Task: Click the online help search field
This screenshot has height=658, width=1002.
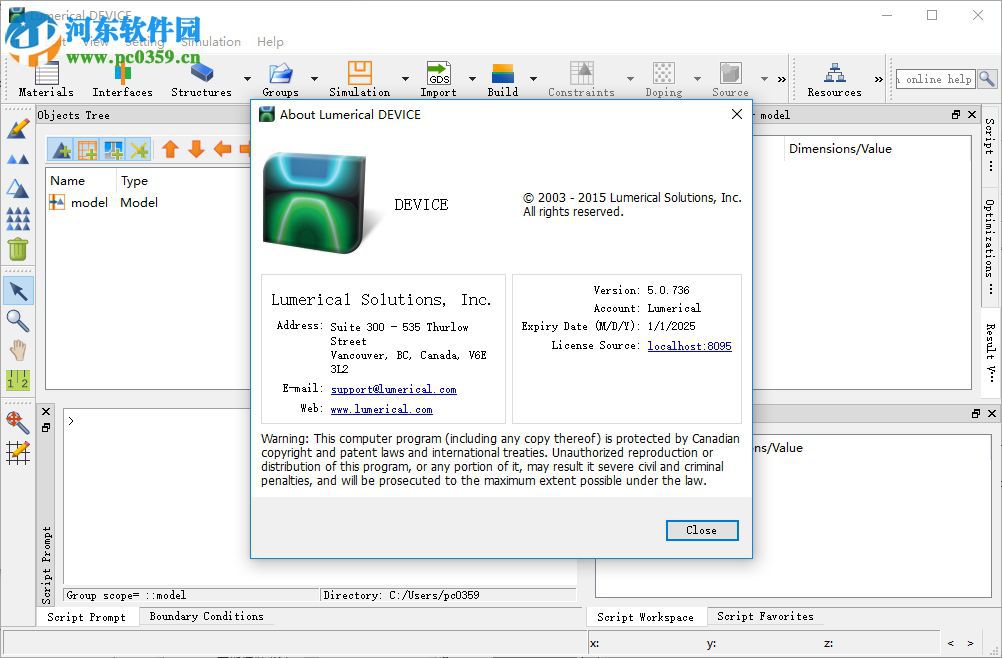Action: [934, 79]
